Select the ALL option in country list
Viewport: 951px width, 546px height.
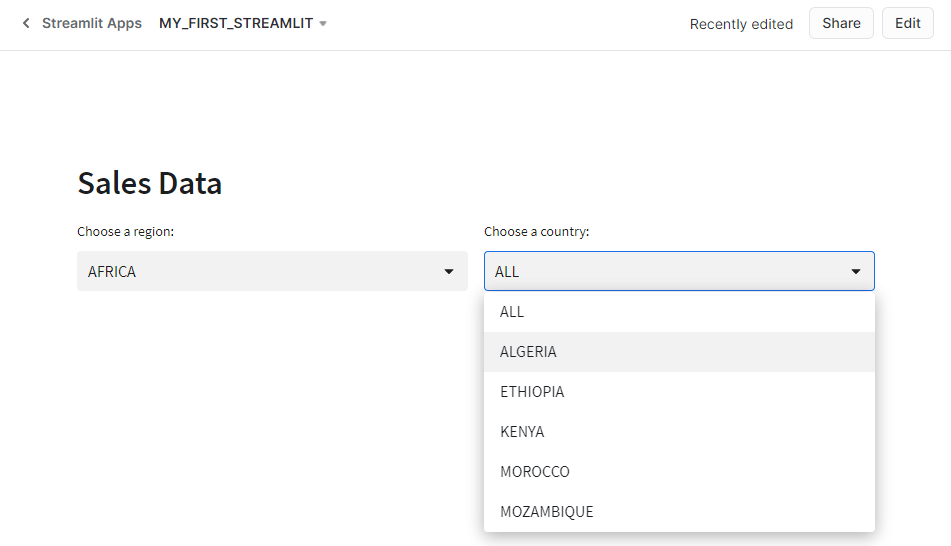tap(512, 312)
